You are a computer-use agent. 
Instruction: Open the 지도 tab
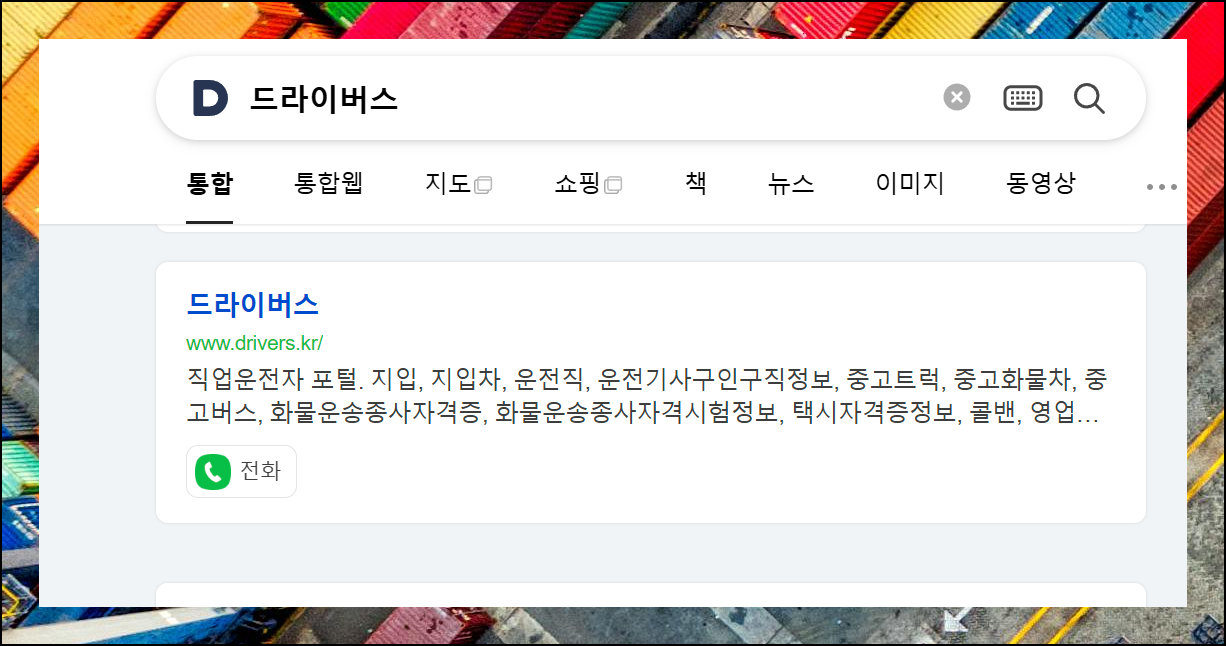[x=448, y=184]
